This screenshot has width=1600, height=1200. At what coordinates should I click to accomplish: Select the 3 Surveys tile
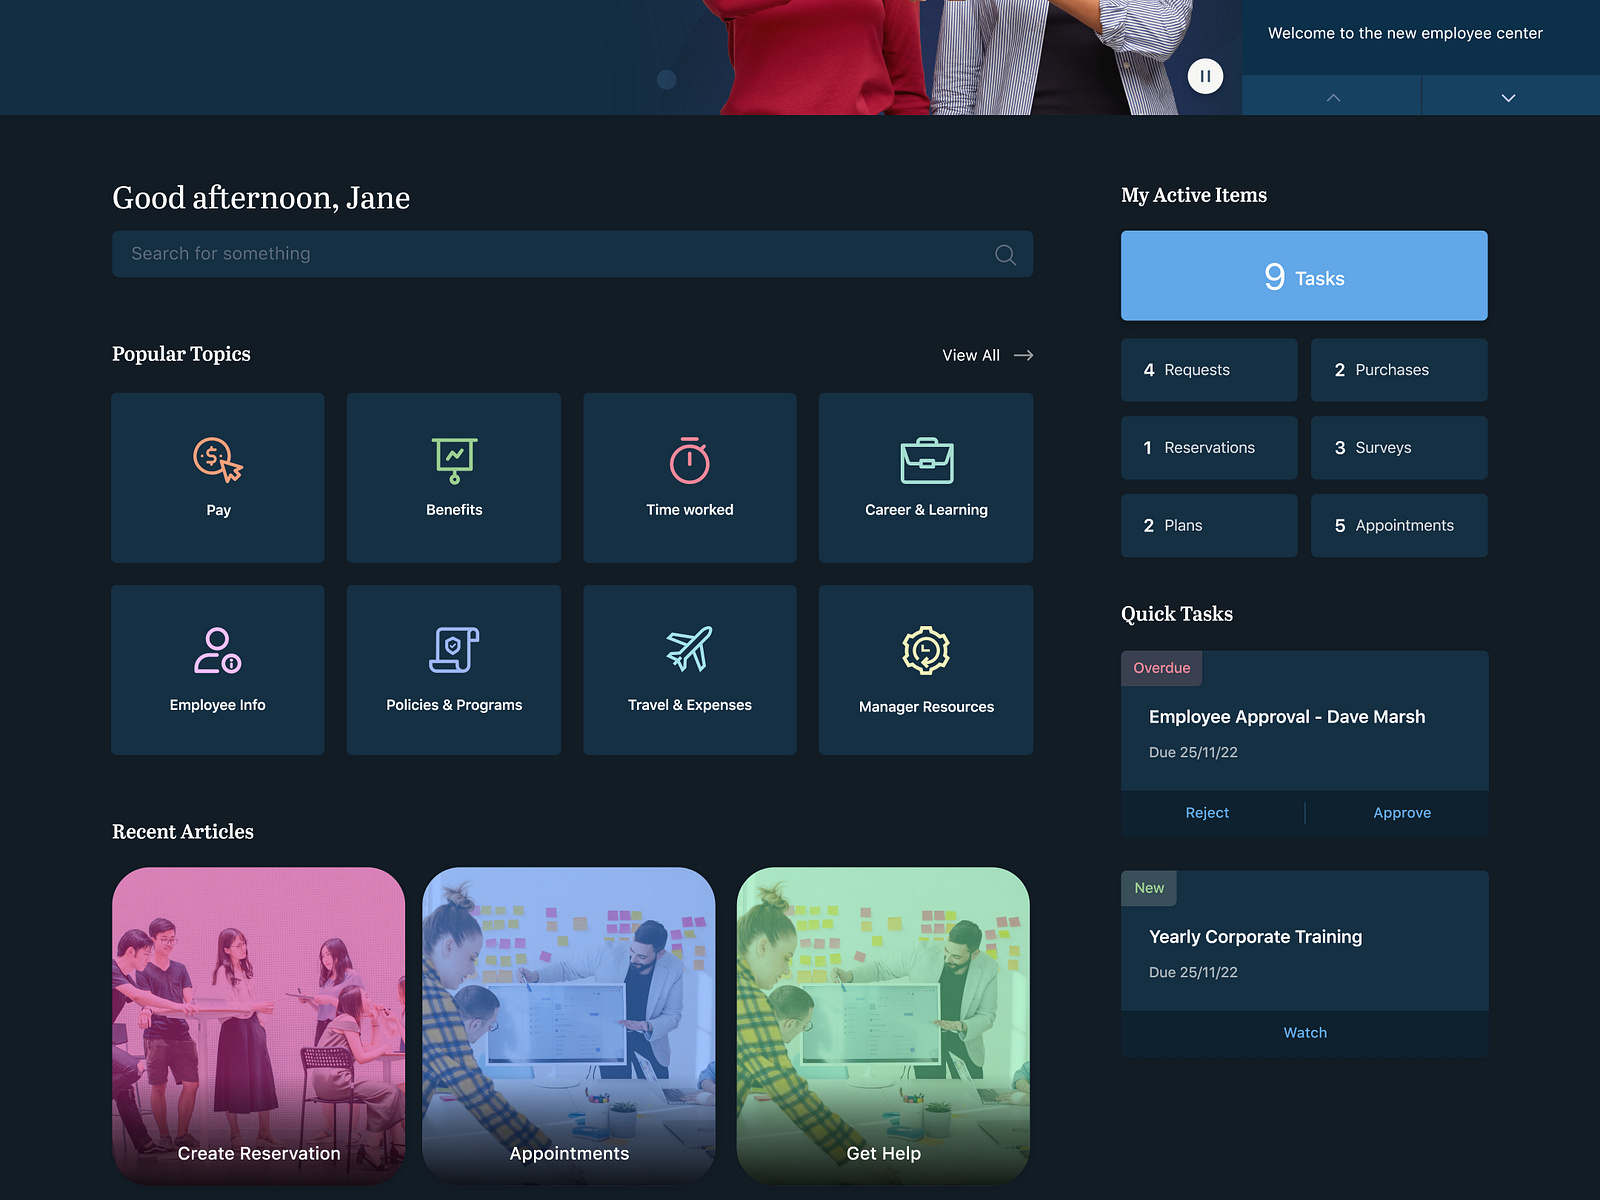(1398, 447)
